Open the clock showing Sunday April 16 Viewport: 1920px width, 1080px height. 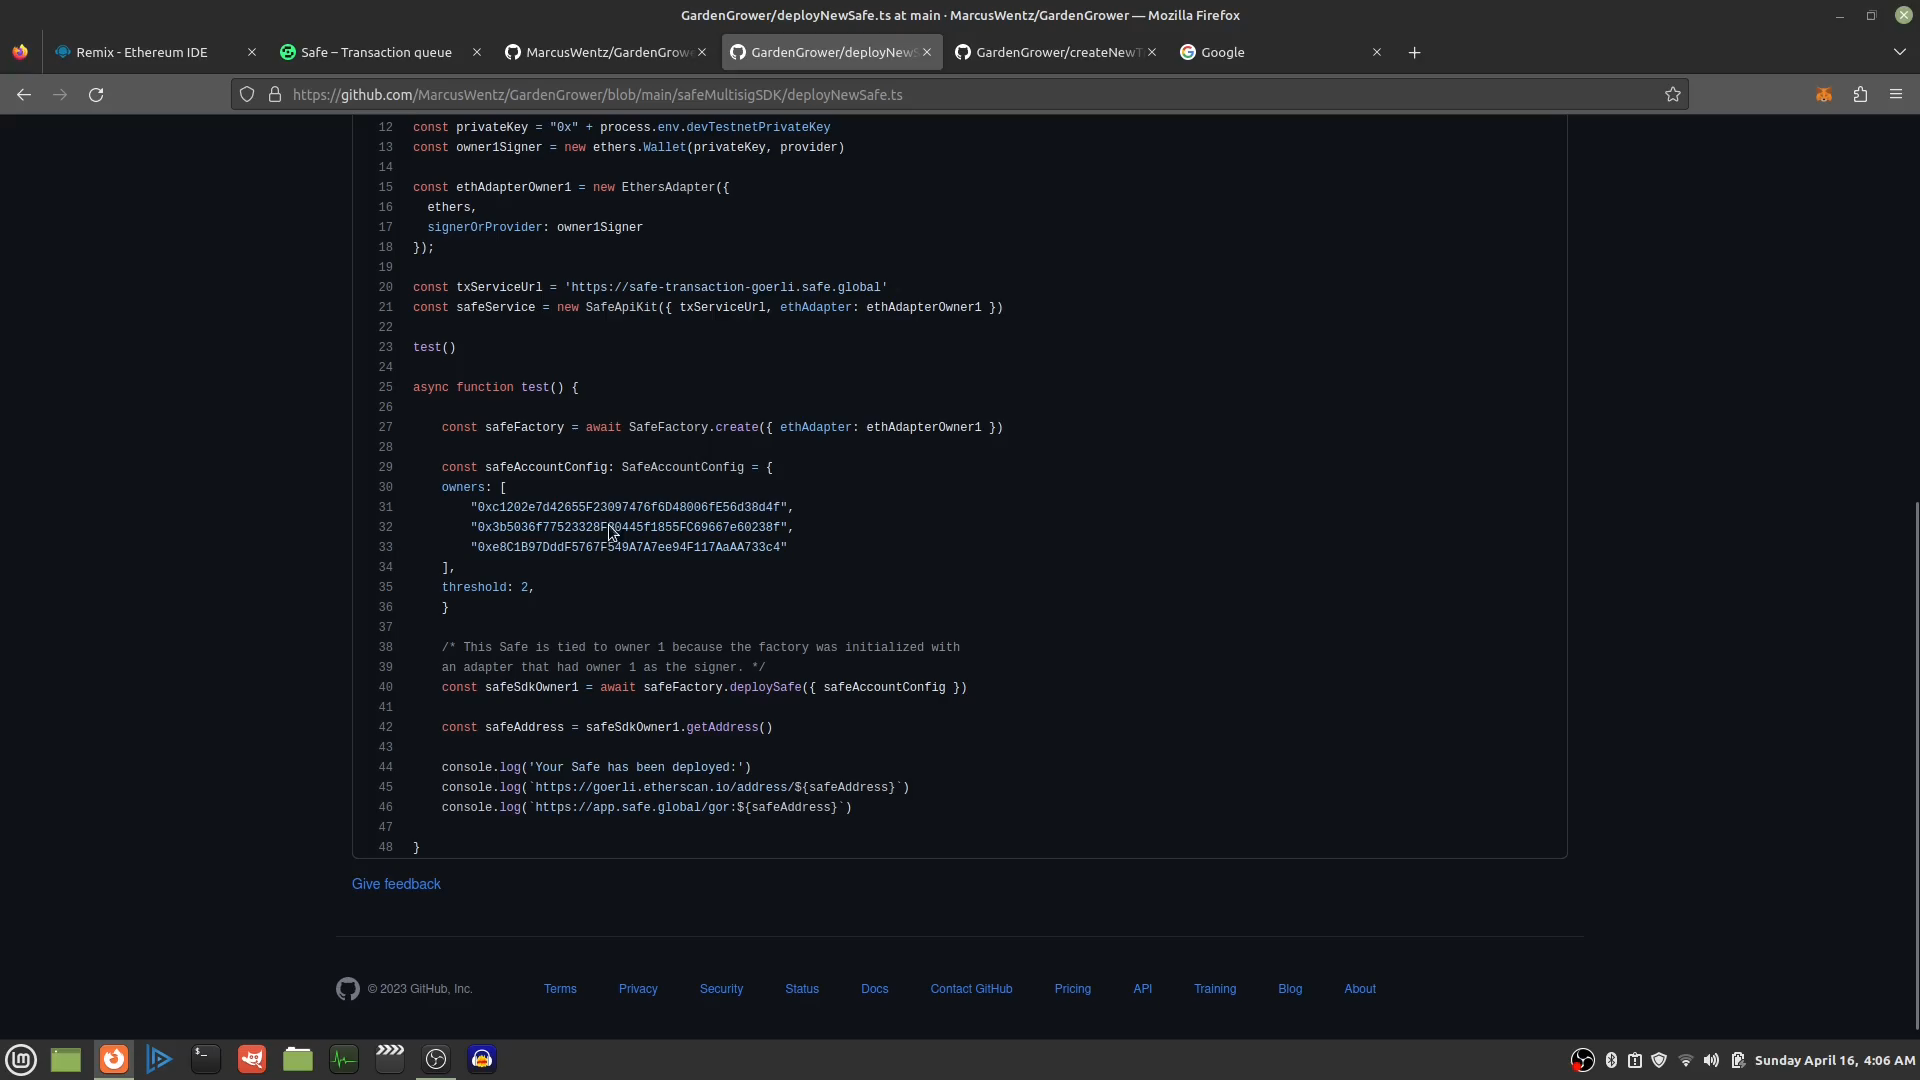tap(1835, 1060)
